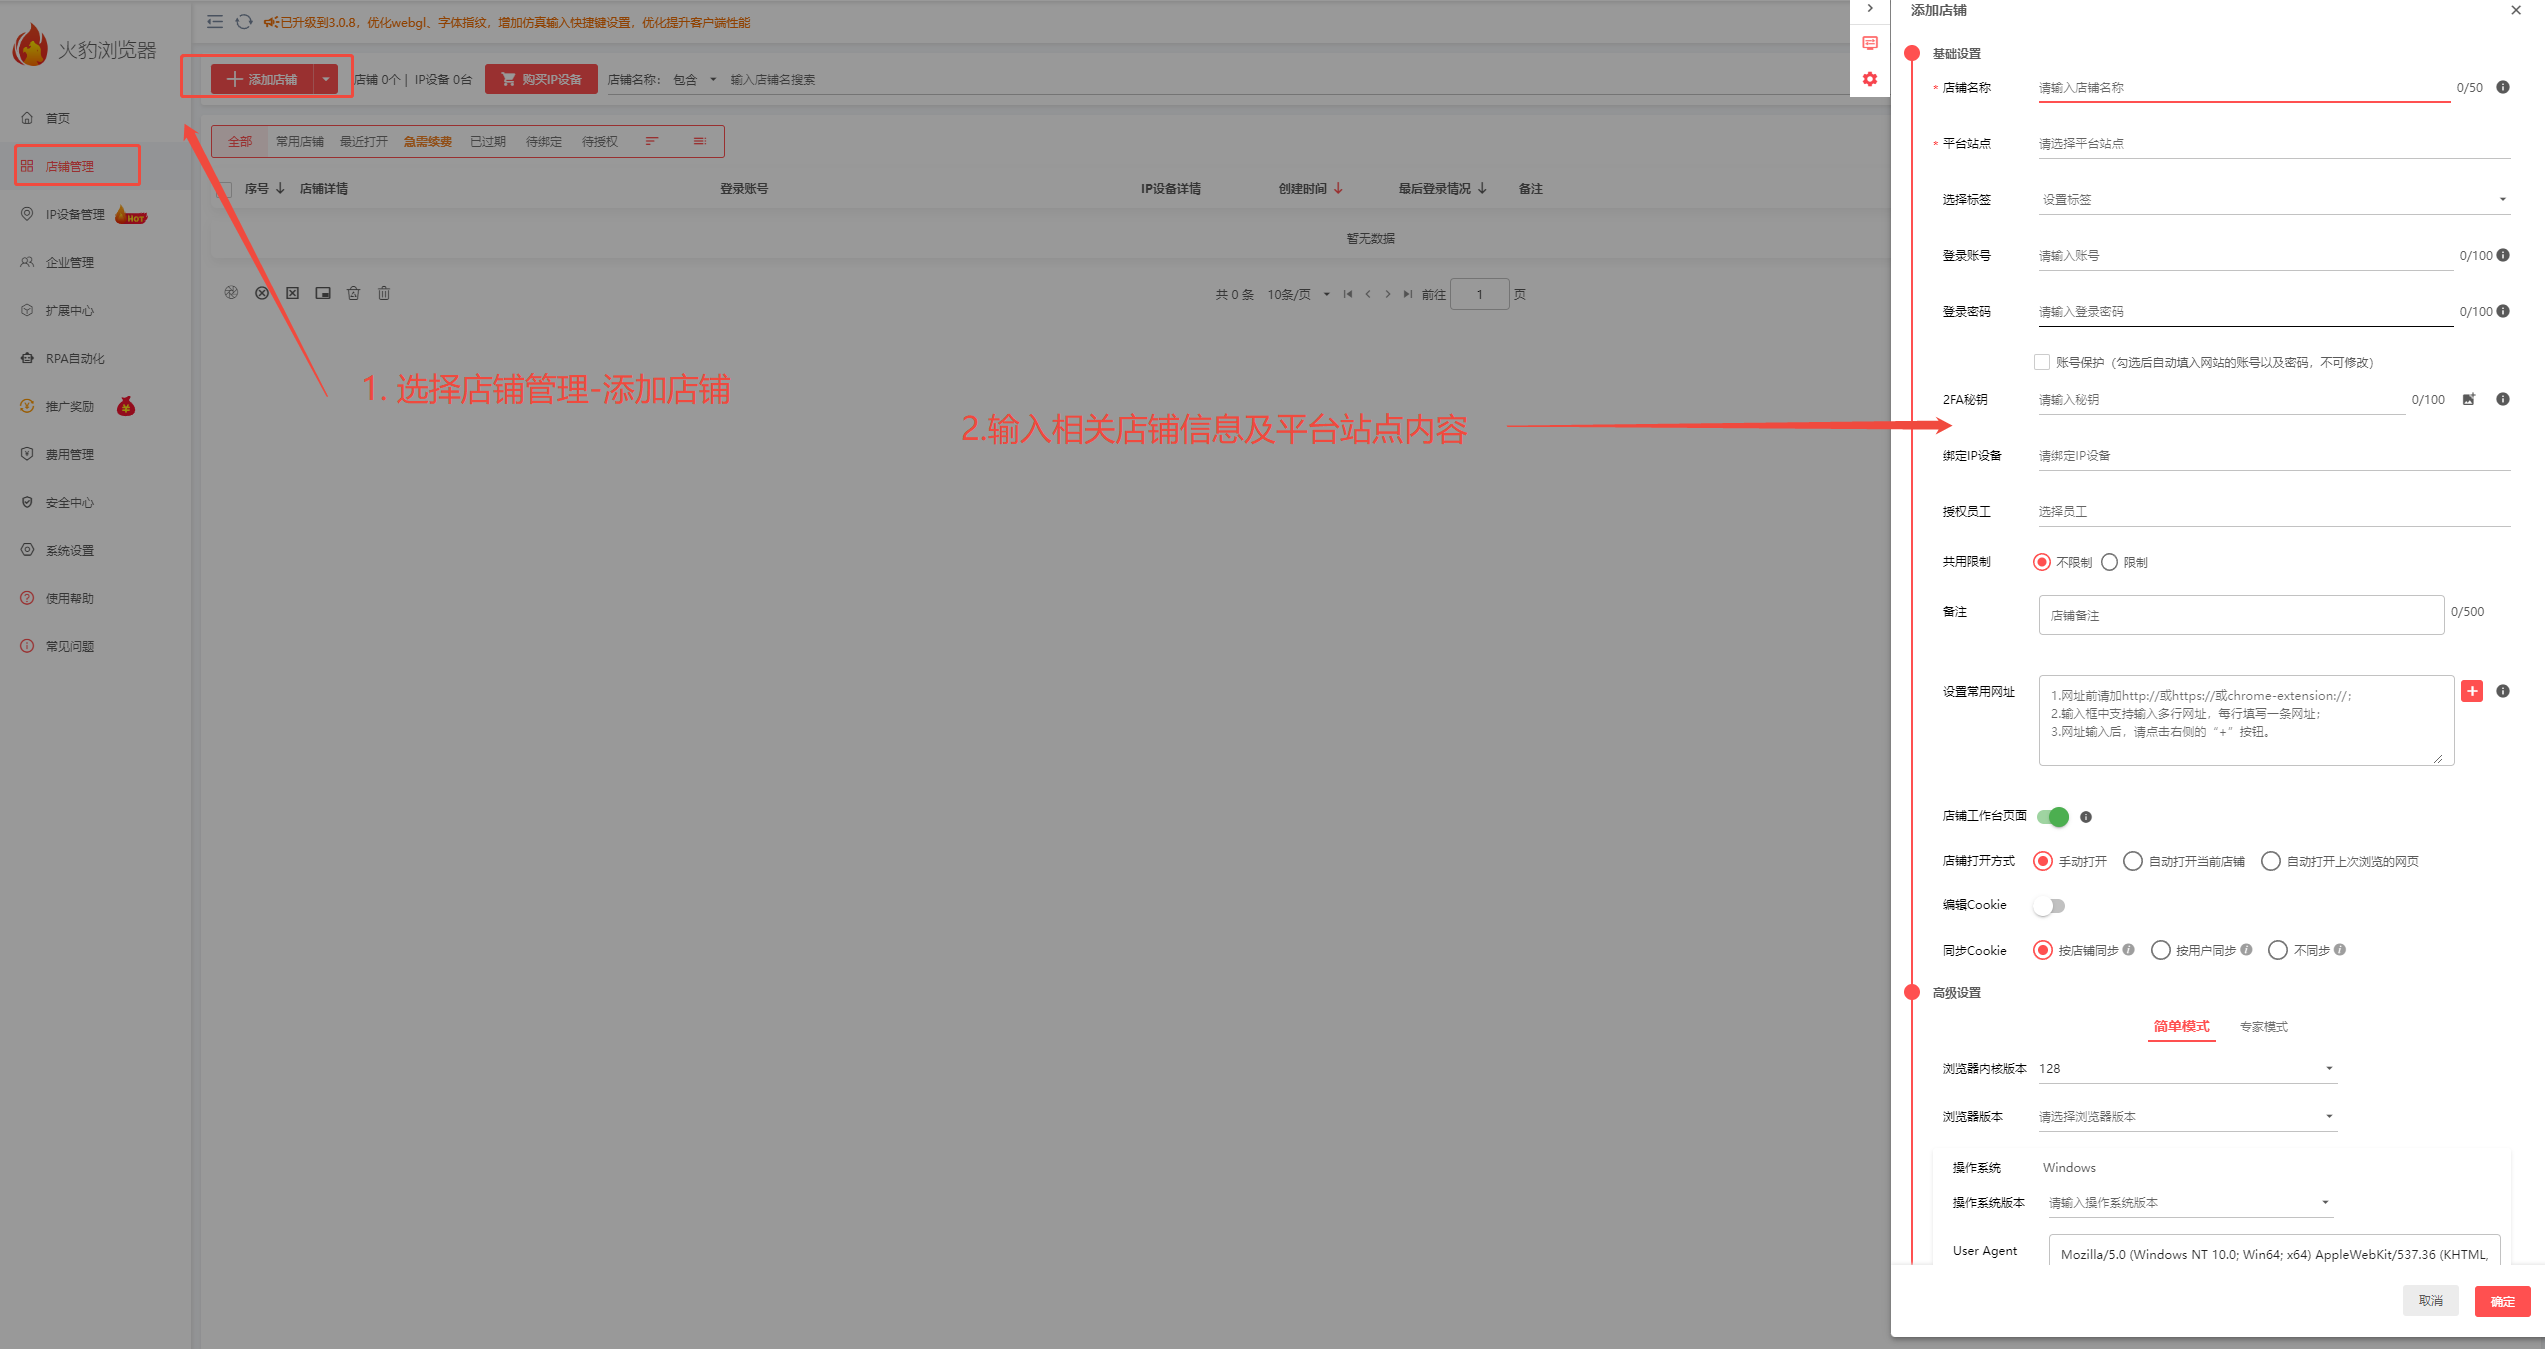Expand the 浏览器内核版本 dropdown showing 128
The width and height of the screenshot is (2545, 1349).
click(x=2186, y=1068)
